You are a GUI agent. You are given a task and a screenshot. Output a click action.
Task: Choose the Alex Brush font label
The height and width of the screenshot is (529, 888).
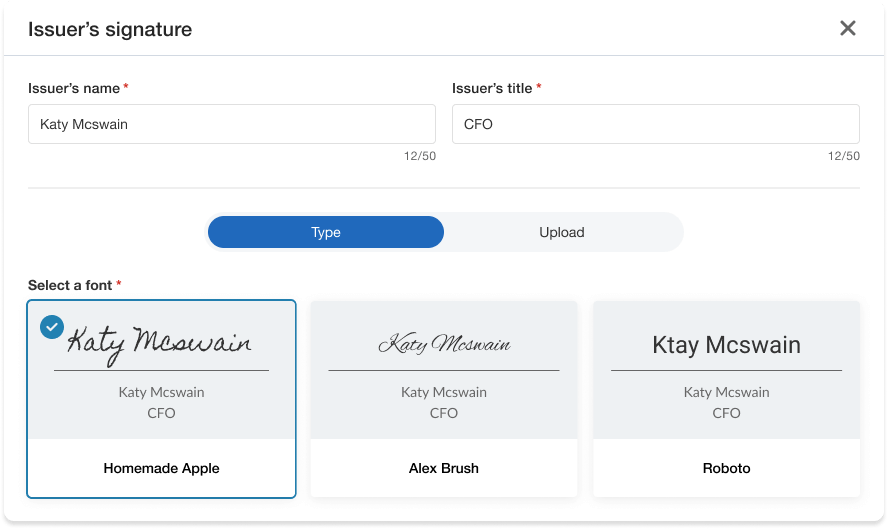(444, 468)
